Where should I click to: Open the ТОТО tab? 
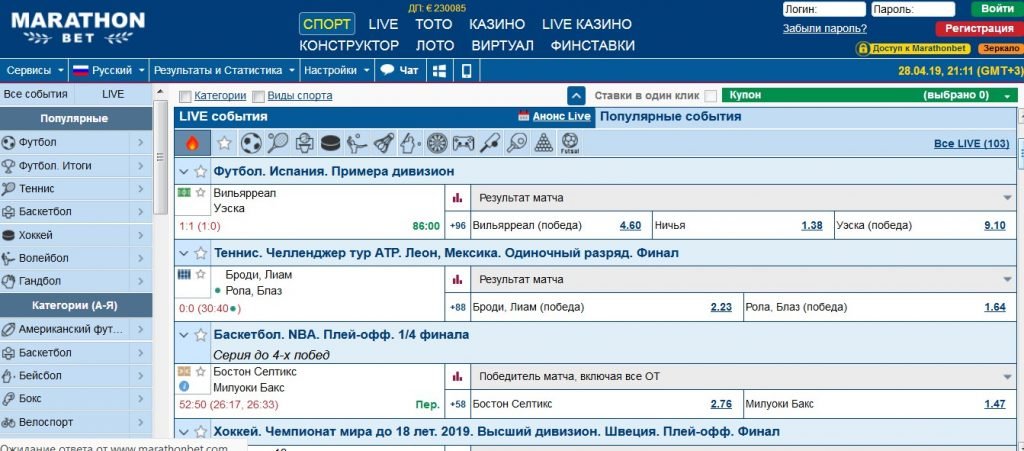click(434, 24)
